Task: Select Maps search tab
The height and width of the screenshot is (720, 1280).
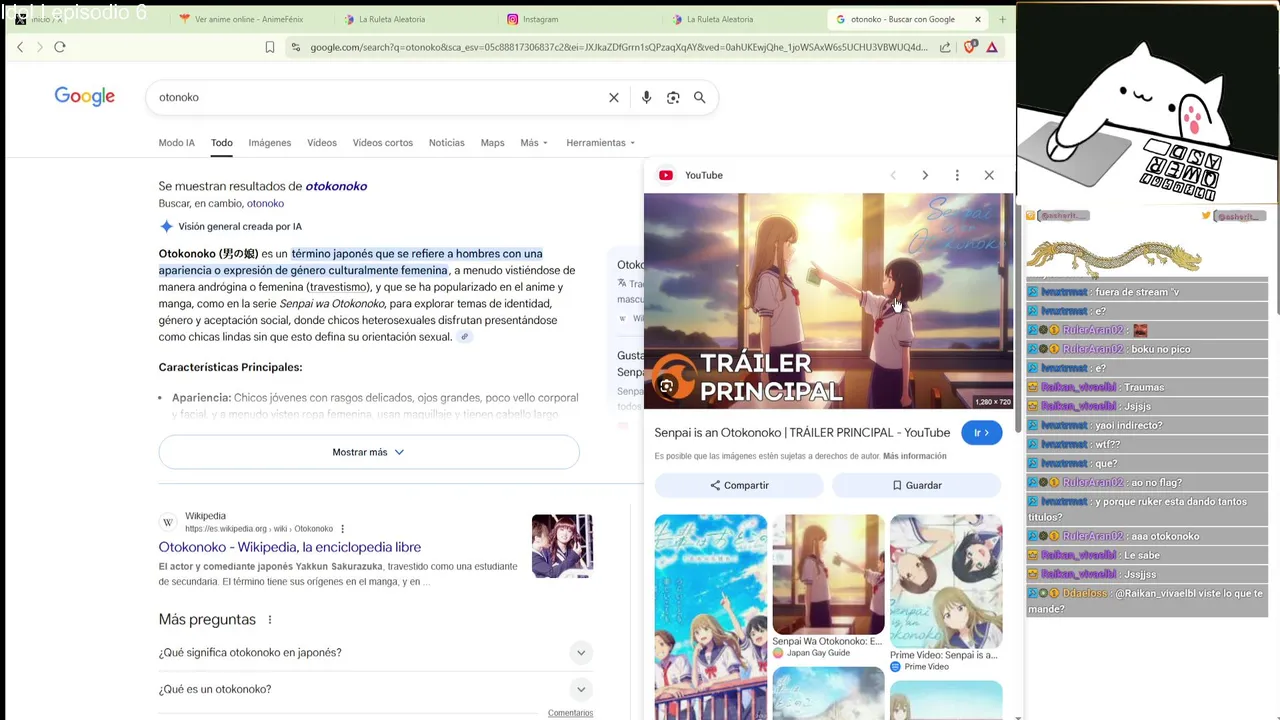Action: pyautogui.click(x=493, y=143)
